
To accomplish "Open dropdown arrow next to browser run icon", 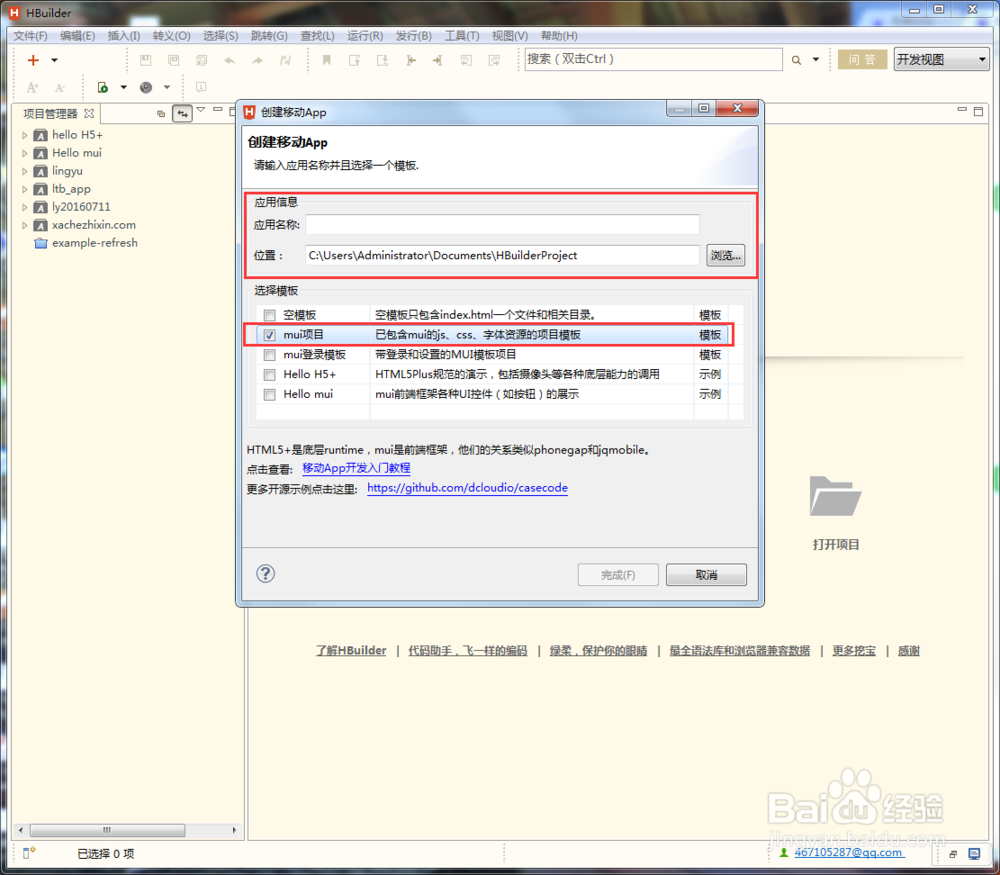I will click(166, 87).
